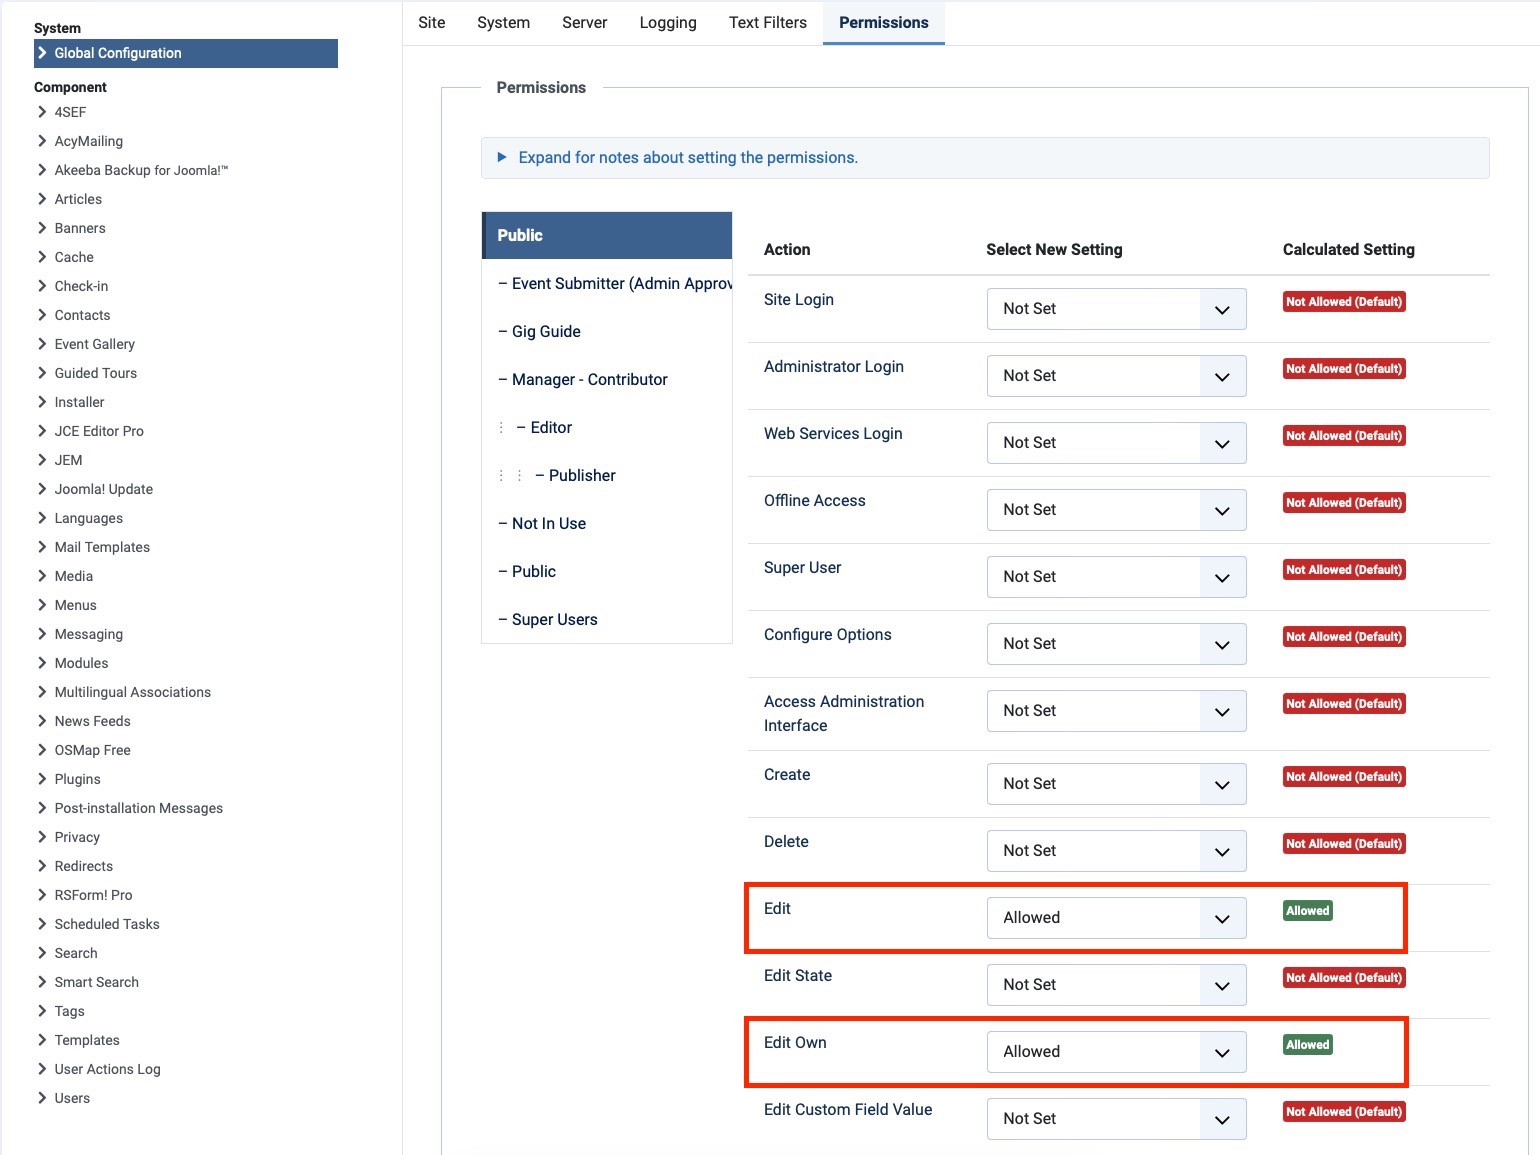Select the Publisher user group
The width and height of the screenshot is (1540, 1155).
(582, 476)
